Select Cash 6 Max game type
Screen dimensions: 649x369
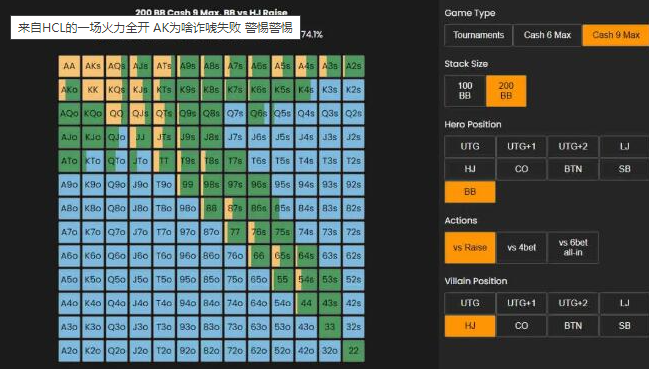547,35
